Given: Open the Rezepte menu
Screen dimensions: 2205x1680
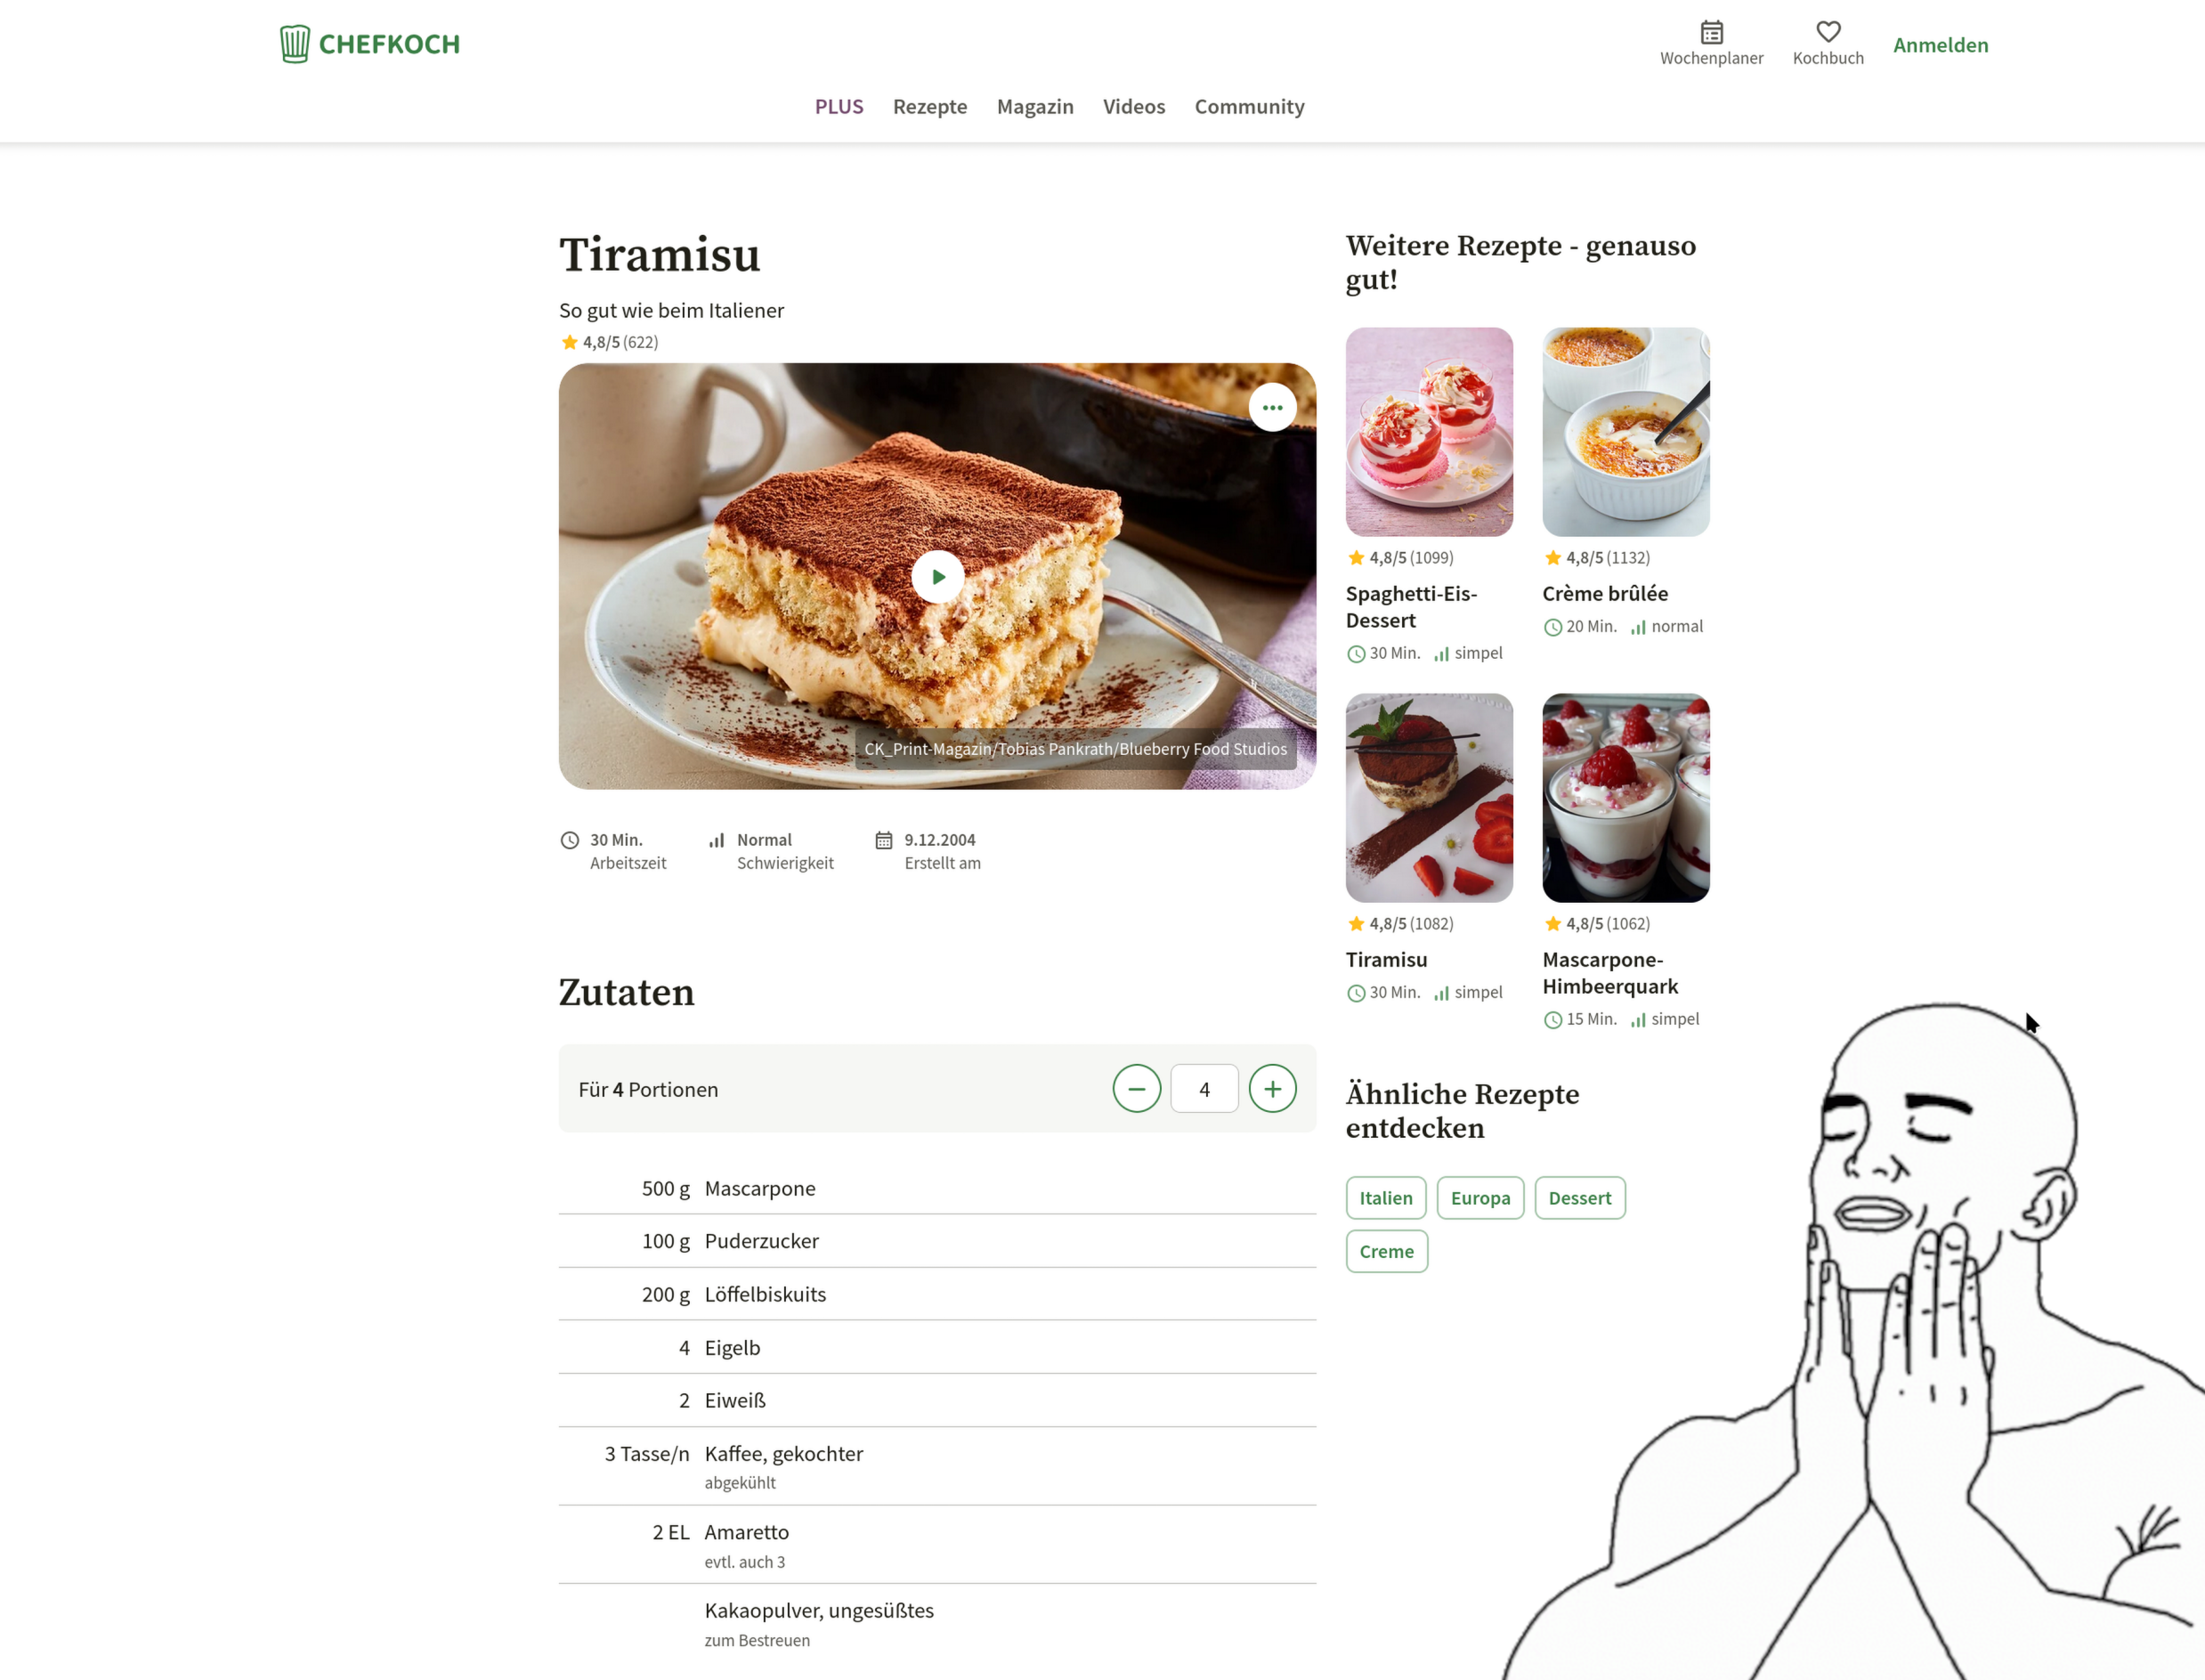Looking at the screenshot, I should (930, 106).
